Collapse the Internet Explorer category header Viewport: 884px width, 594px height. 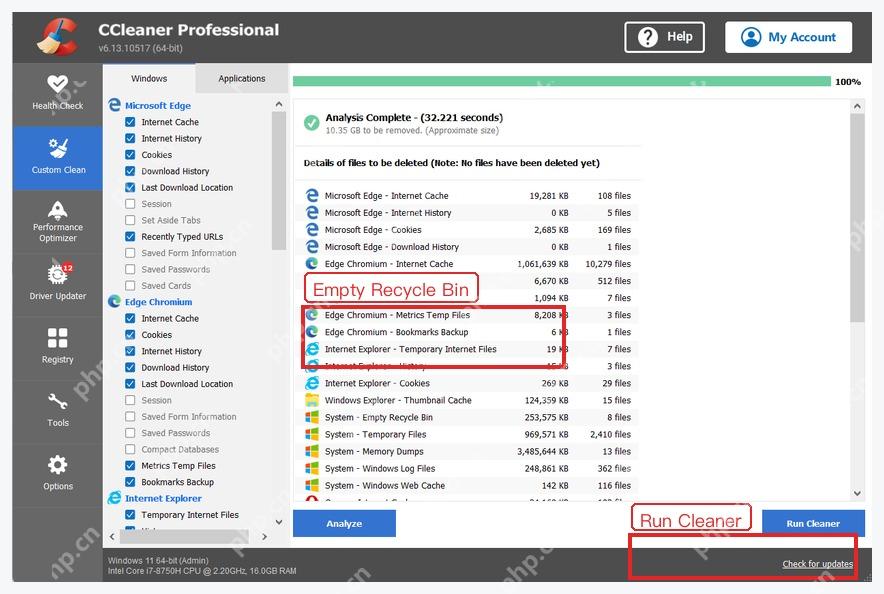point(163,498)
